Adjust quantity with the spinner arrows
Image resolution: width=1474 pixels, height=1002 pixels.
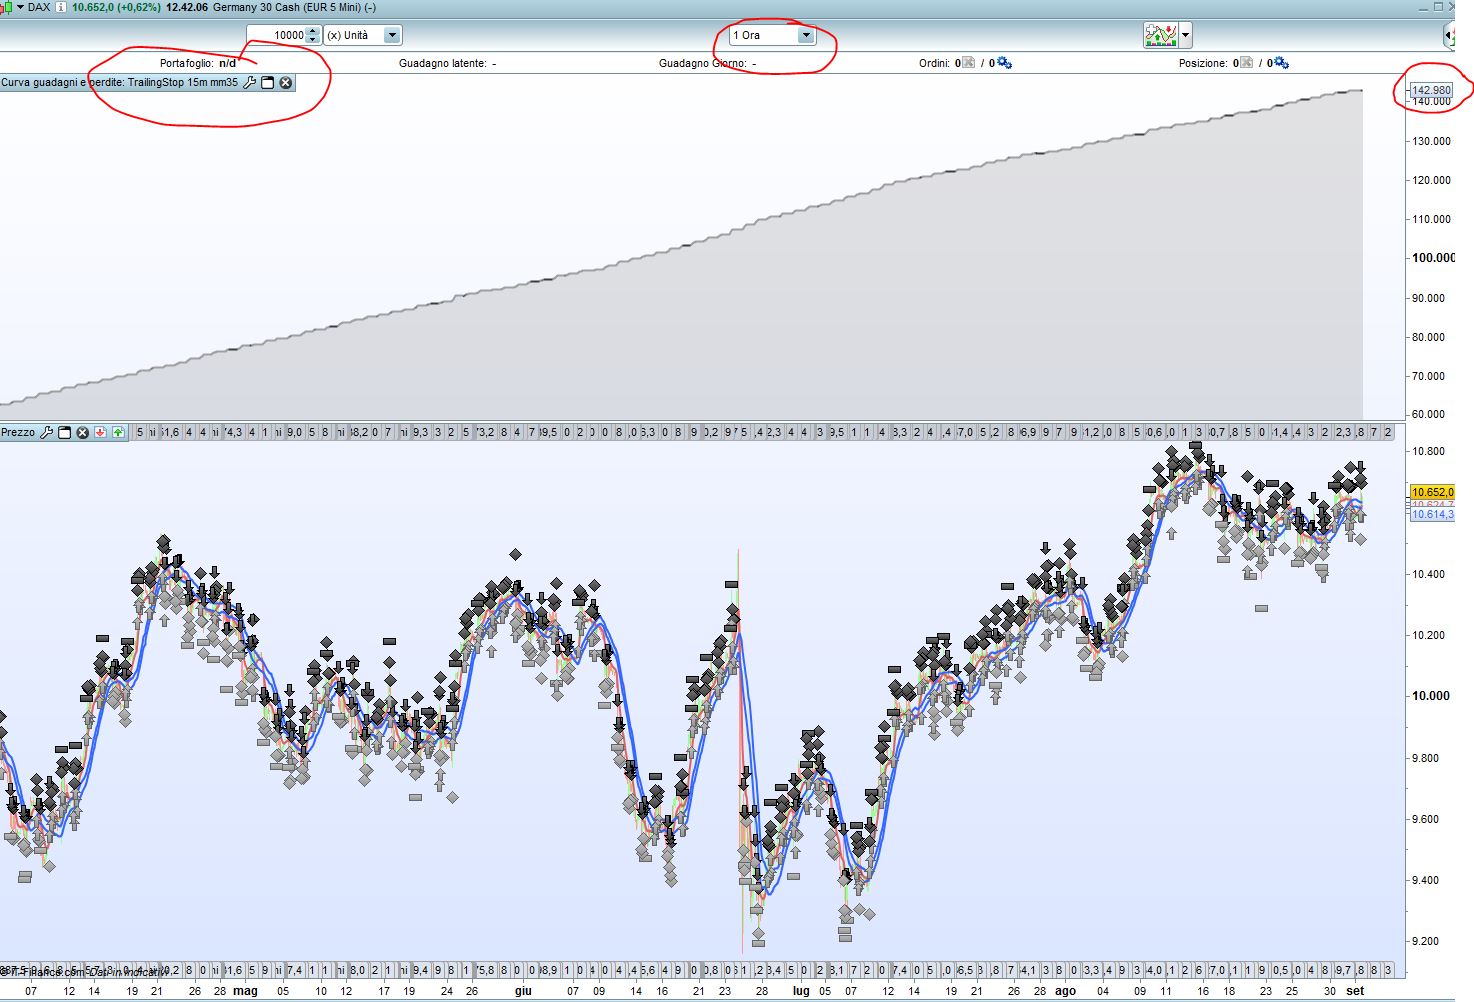click(x=313, y=35)
